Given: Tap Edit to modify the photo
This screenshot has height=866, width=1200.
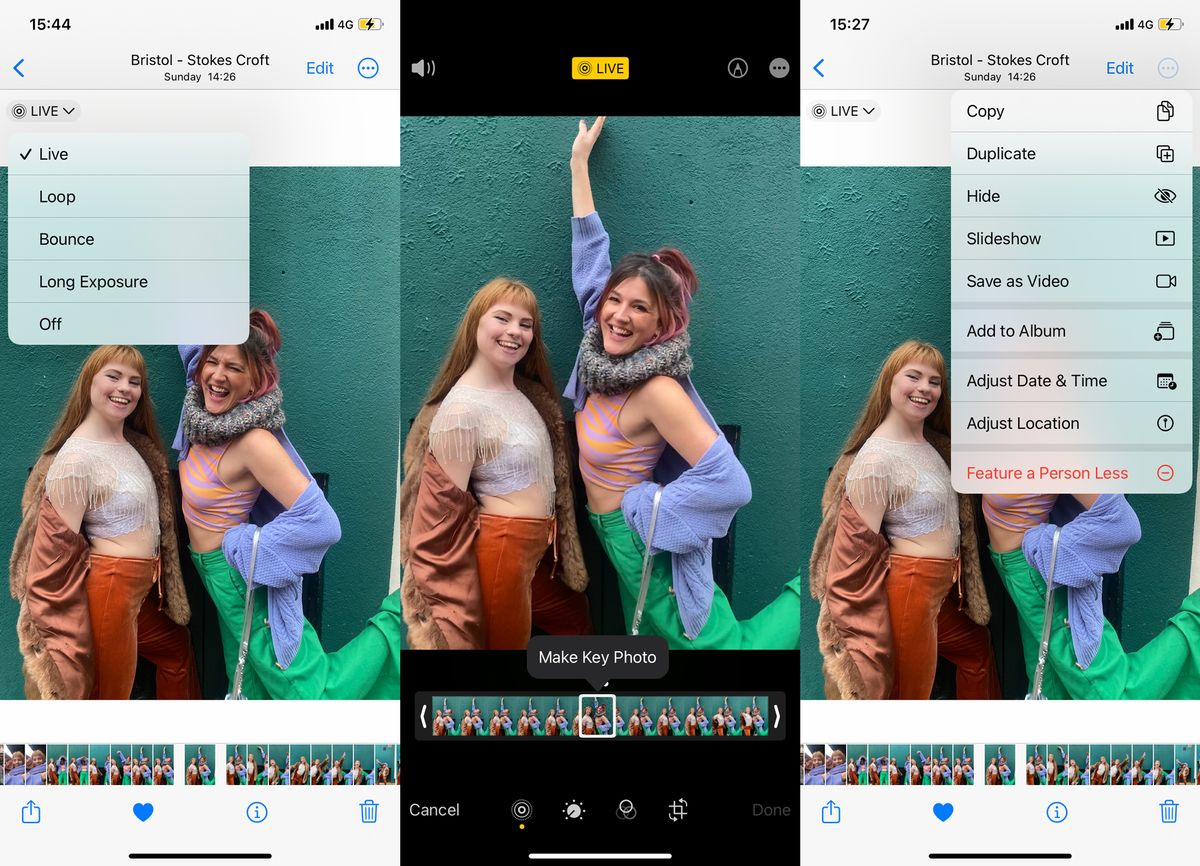Looking at the screenshot, I should coord(319,68).
